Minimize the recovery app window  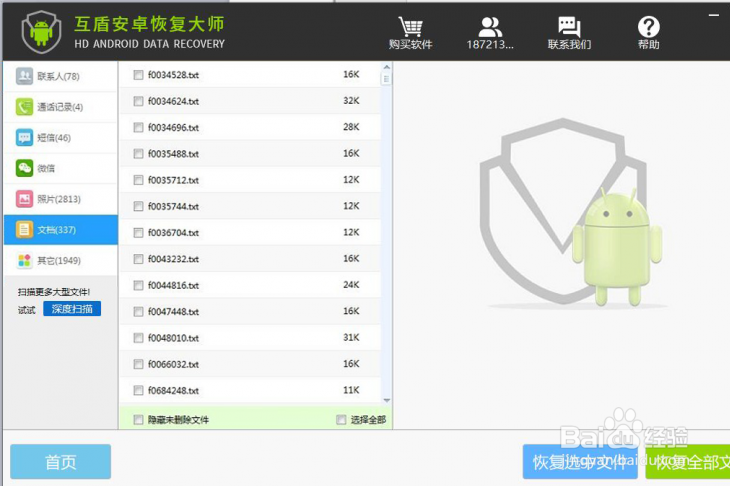tap(714, 15)
